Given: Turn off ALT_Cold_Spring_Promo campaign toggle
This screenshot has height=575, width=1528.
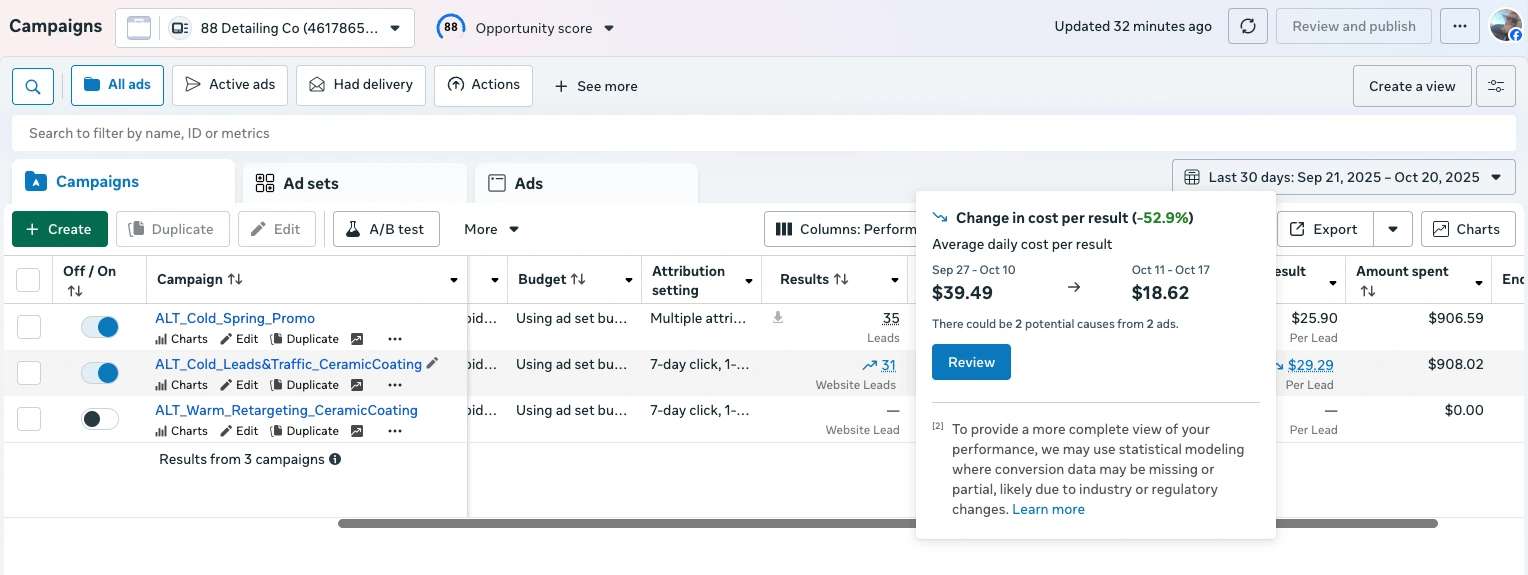Looking at the screenshot, I should click(x=100, y=327).
